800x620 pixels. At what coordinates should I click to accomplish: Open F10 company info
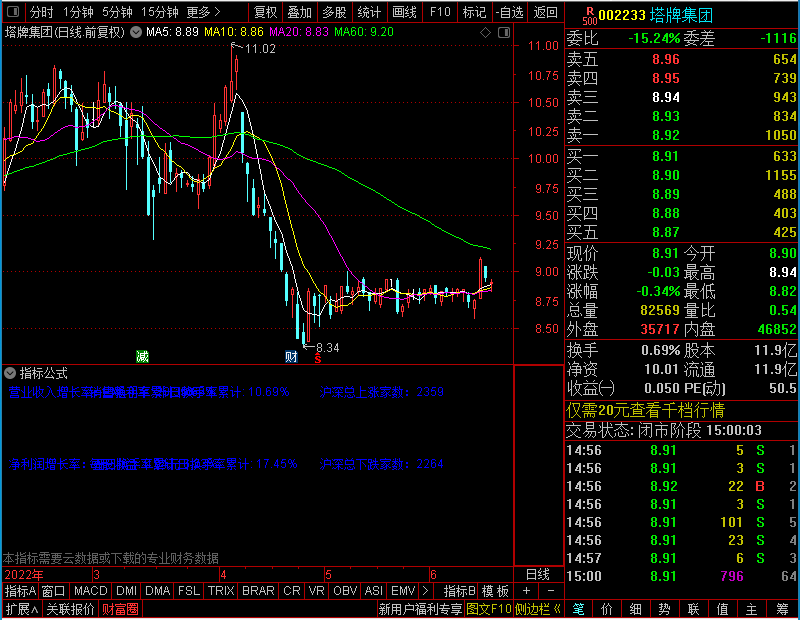click(x=440, y=12)
